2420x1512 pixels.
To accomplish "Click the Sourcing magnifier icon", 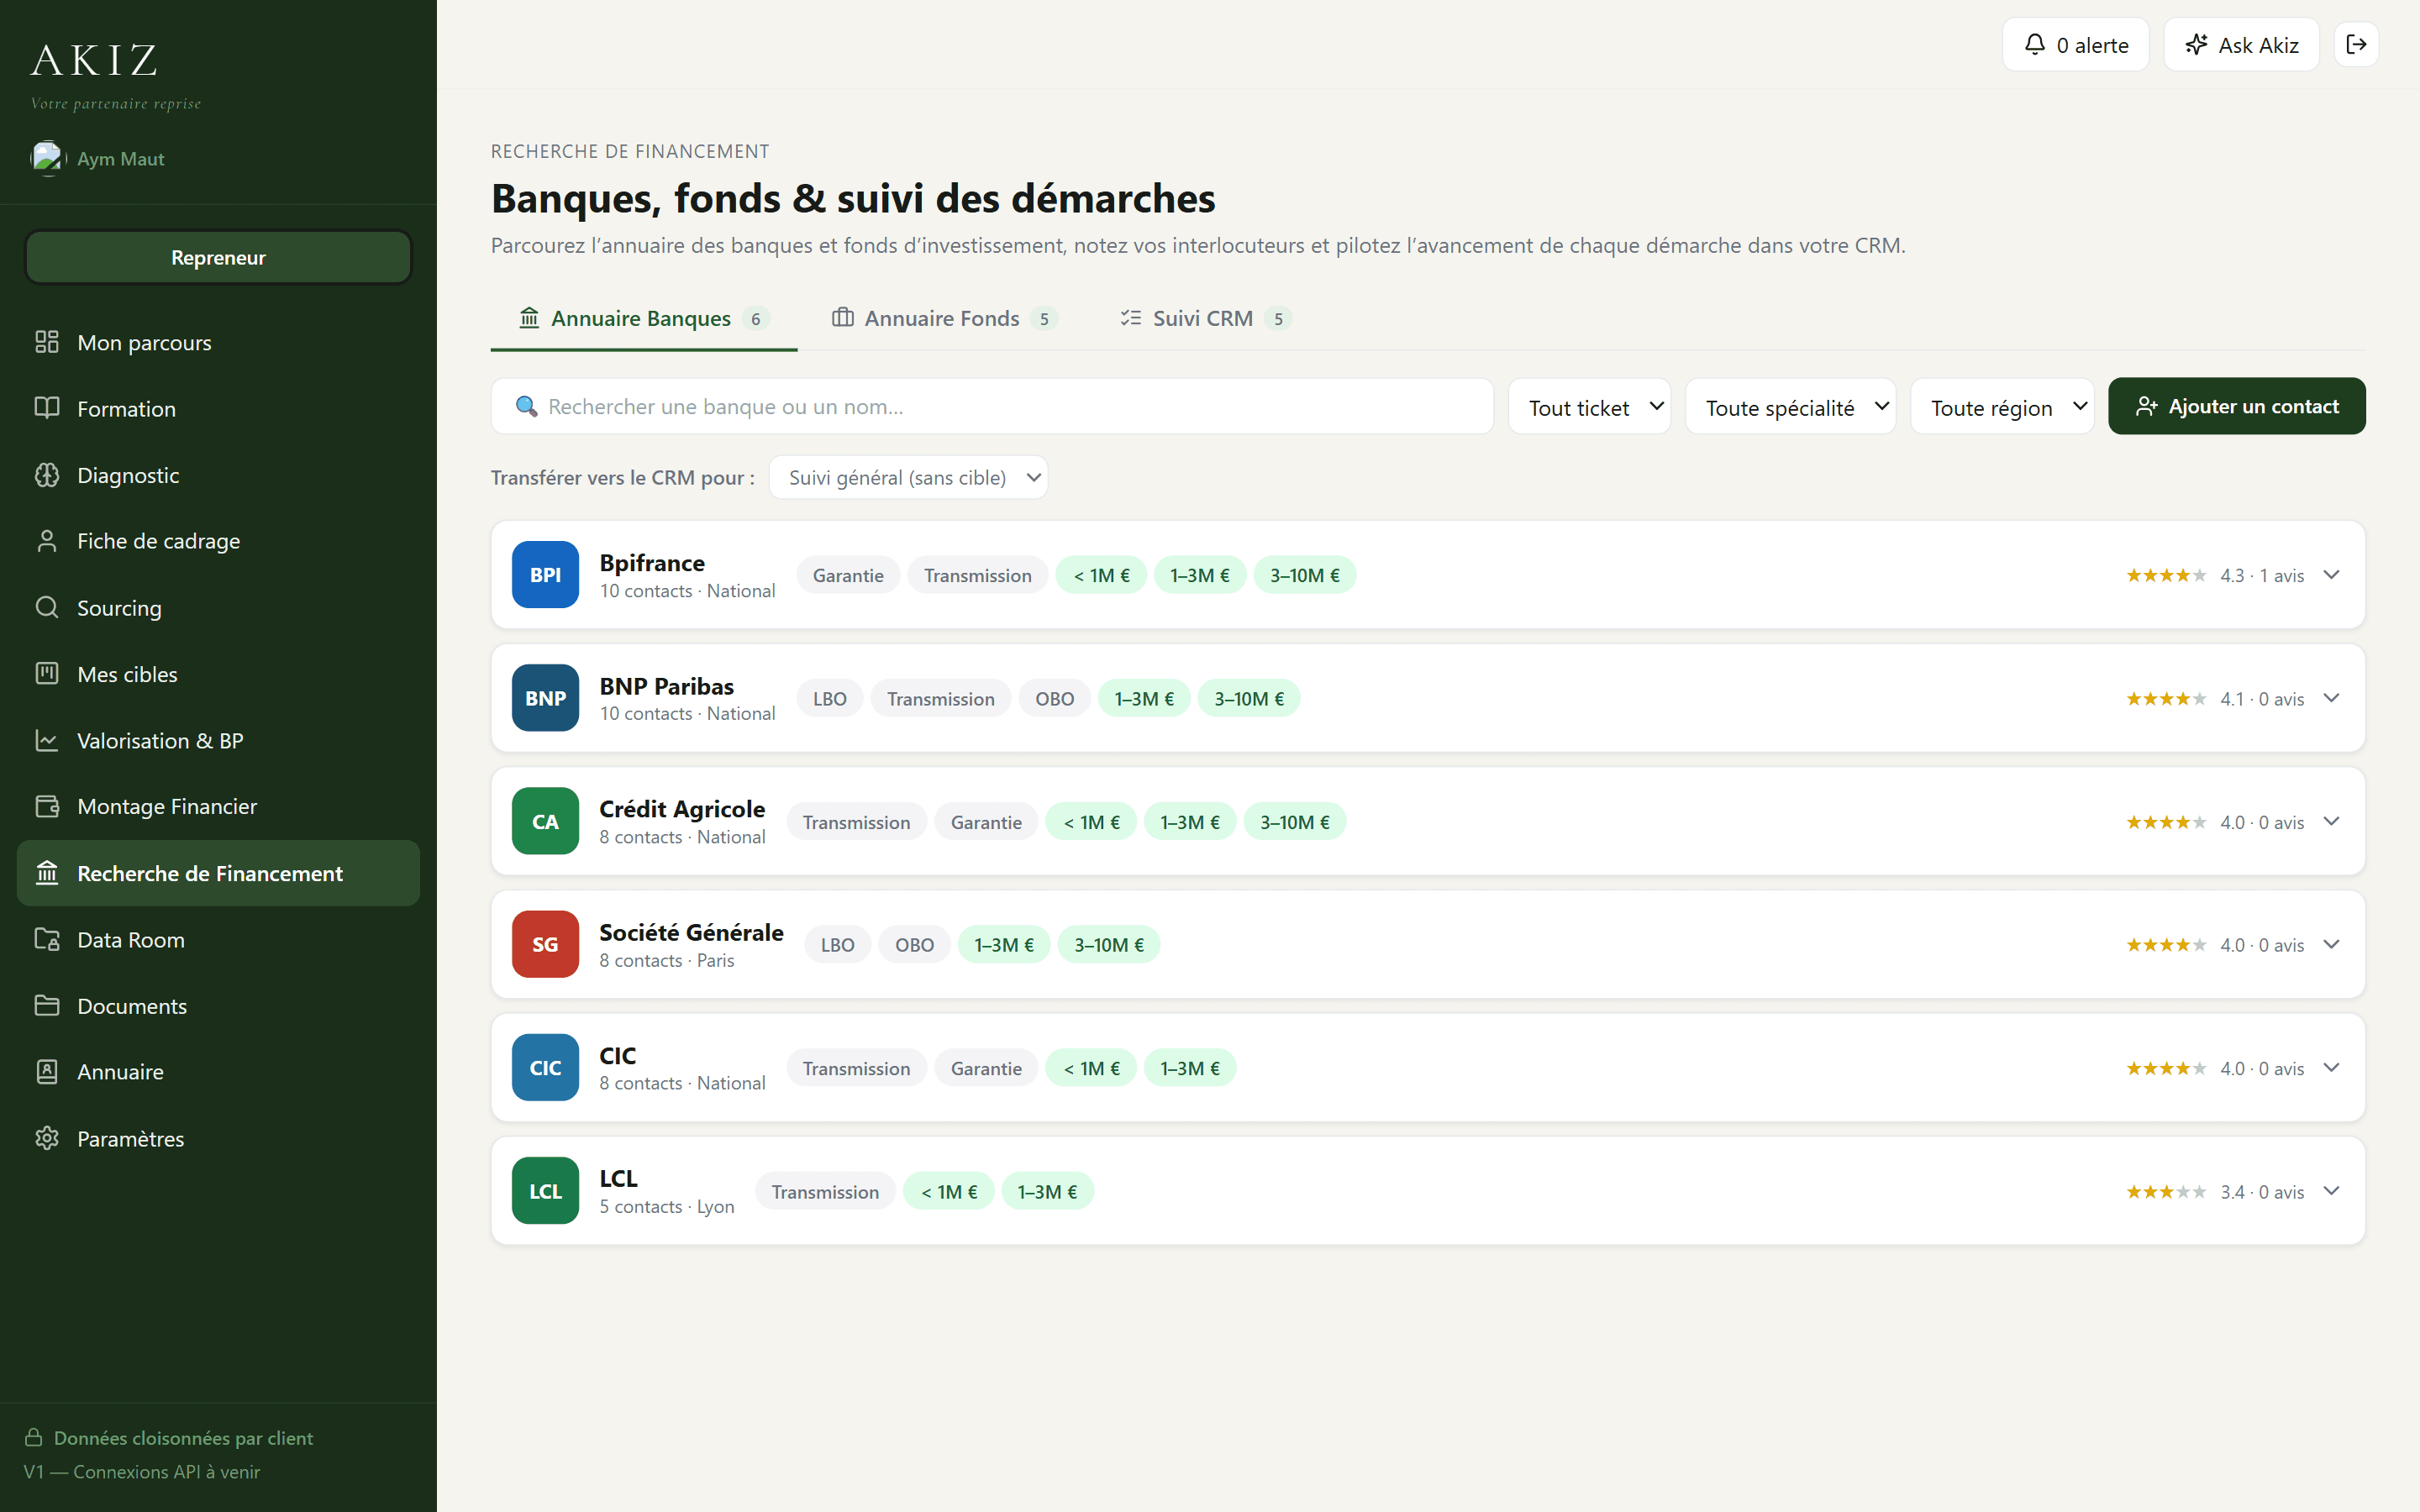I will (47, 607).
